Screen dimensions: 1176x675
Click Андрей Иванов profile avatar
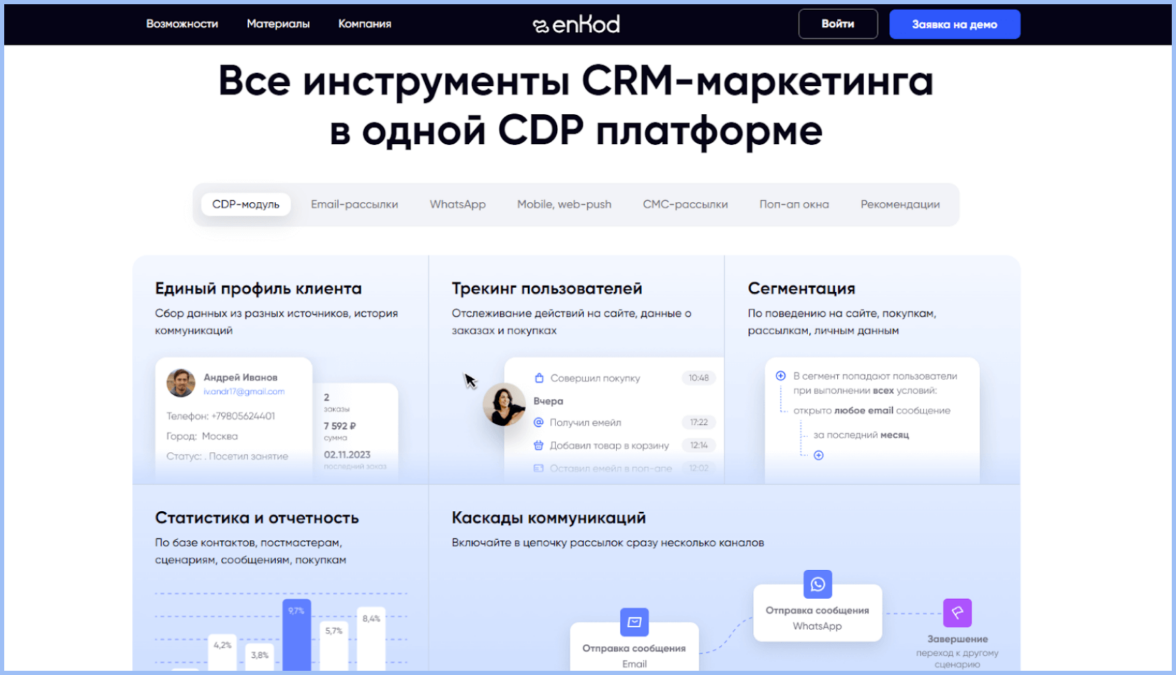click(181, 382)
